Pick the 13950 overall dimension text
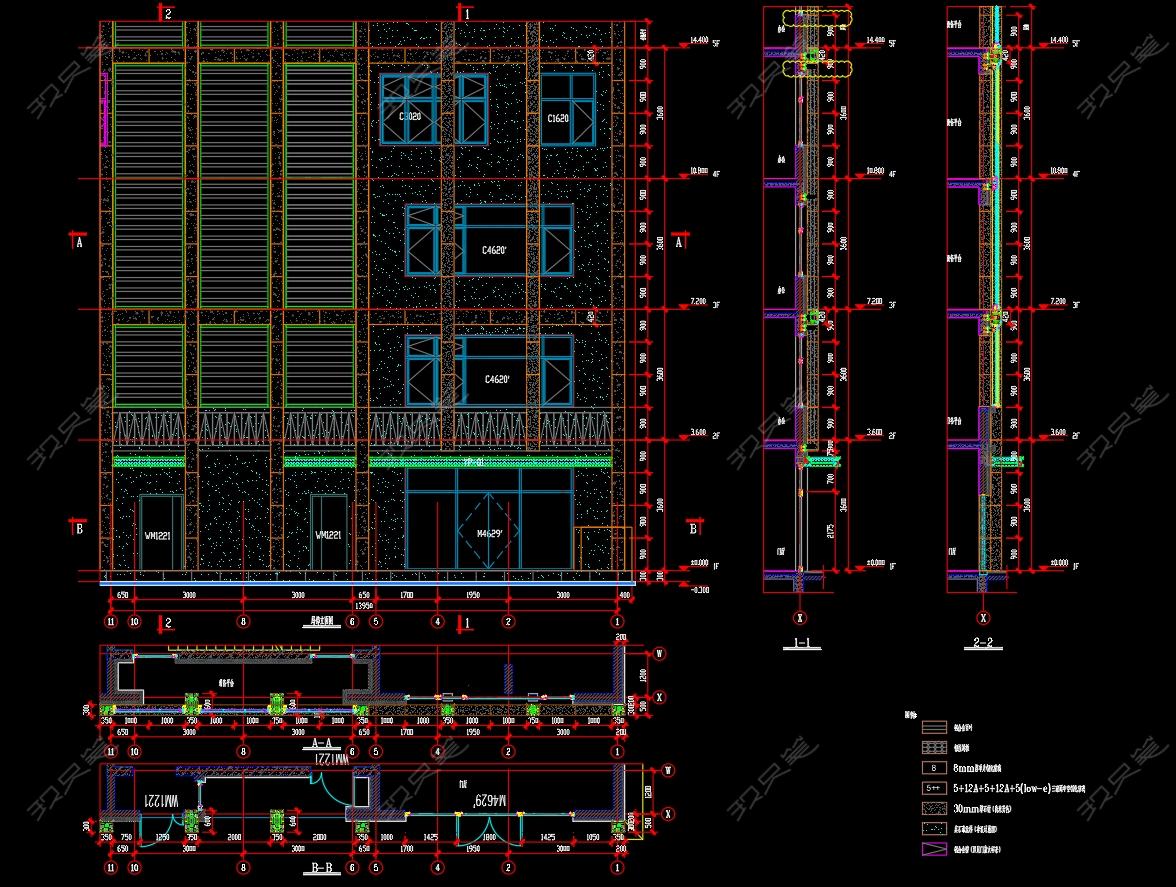Viewport: 1176px width, 887px height. click(364, 605)
